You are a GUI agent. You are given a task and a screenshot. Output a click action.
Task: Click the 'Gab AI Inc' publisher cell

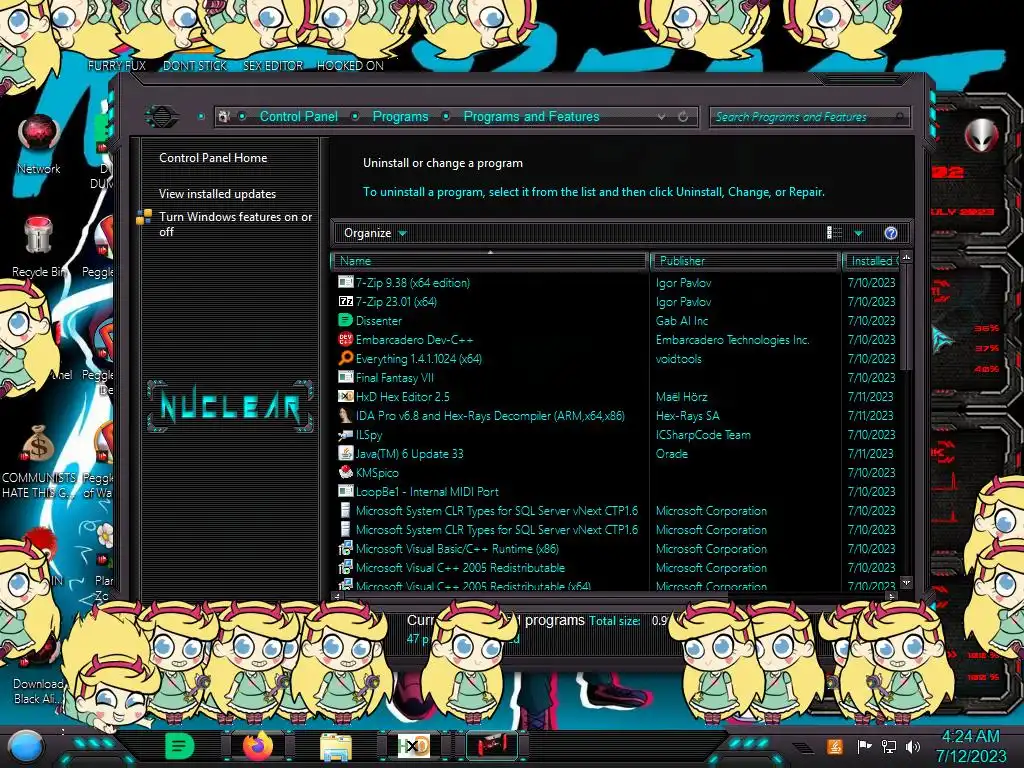click(x=682, y=321)
